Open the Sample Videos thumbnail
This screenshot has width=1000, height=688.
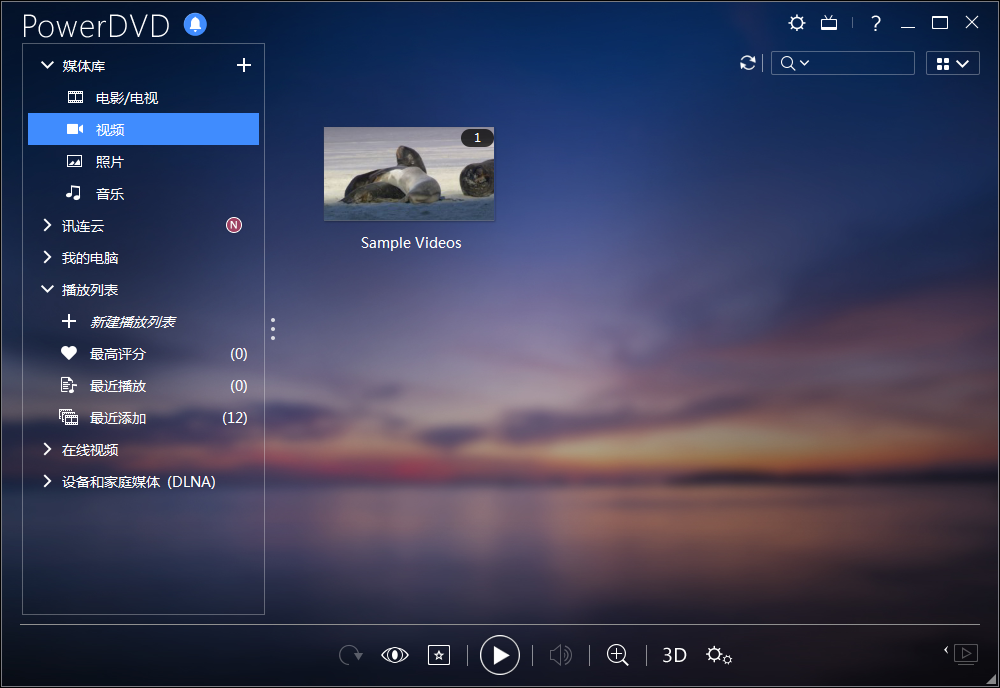409,174
